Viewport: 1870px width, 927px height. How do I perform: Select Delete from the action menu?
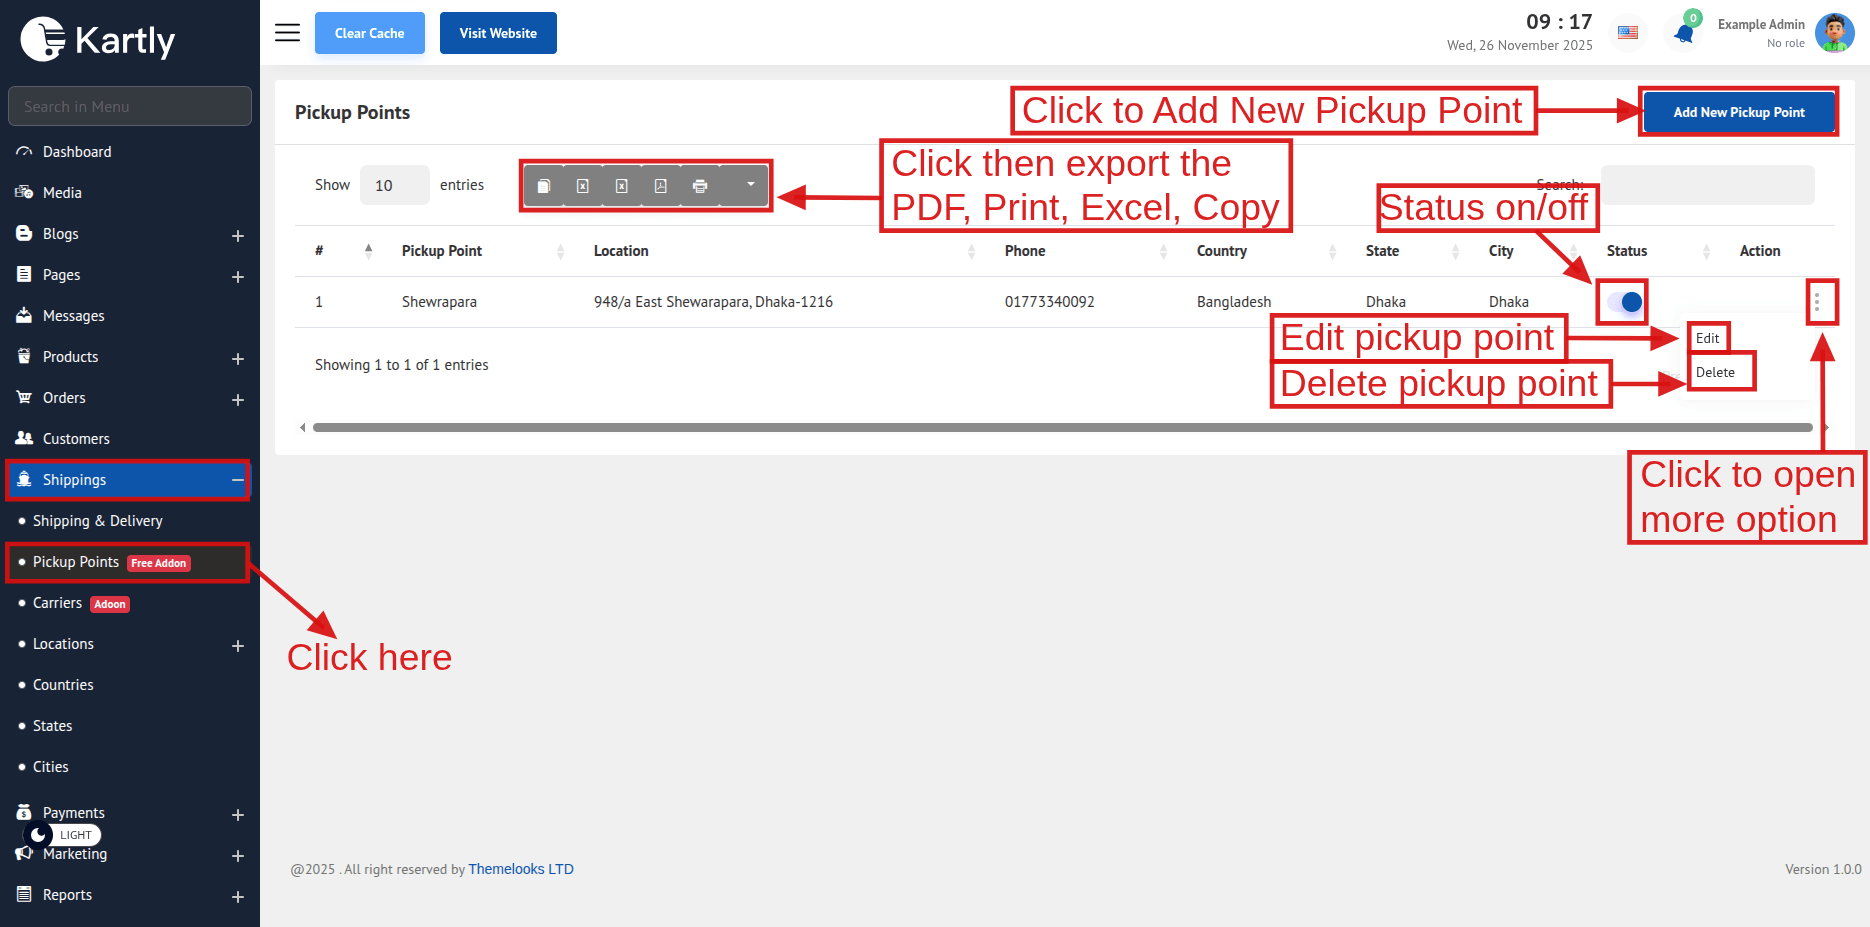(1715, 372)
